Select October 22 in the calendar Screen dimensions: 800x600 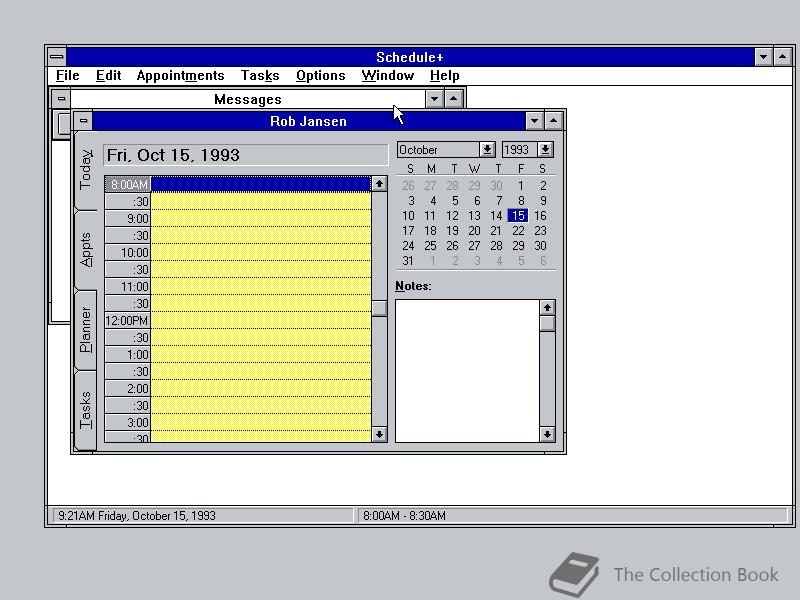coord(518,231)
